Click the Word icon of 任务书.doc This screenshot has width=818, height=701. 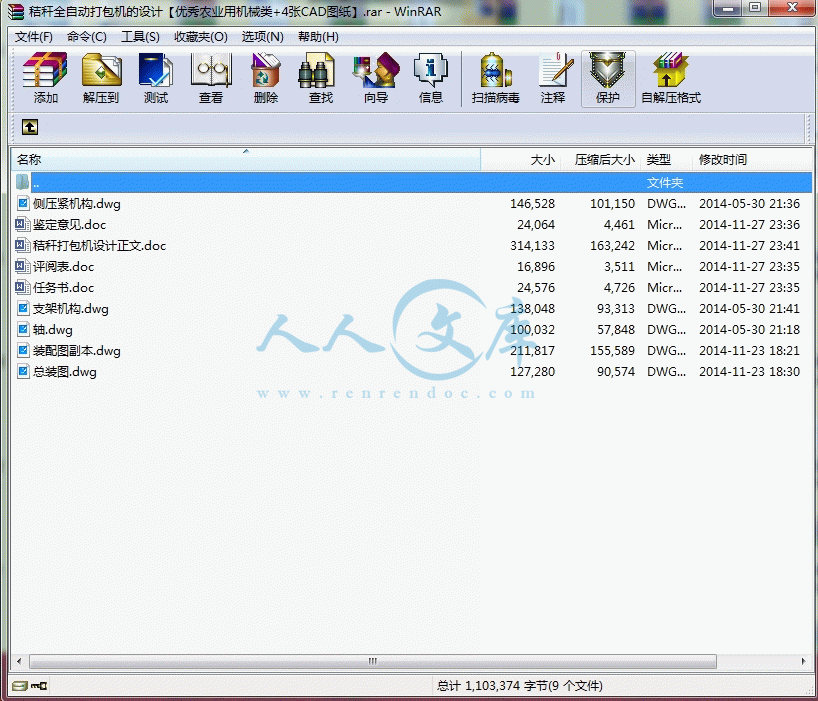[23, 287]
